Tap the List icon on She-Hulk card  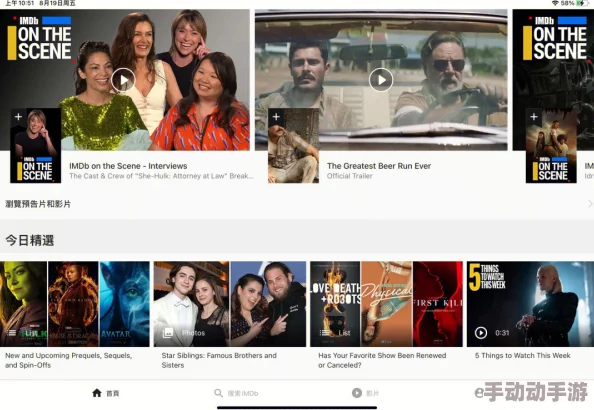[x=12, y=333]
